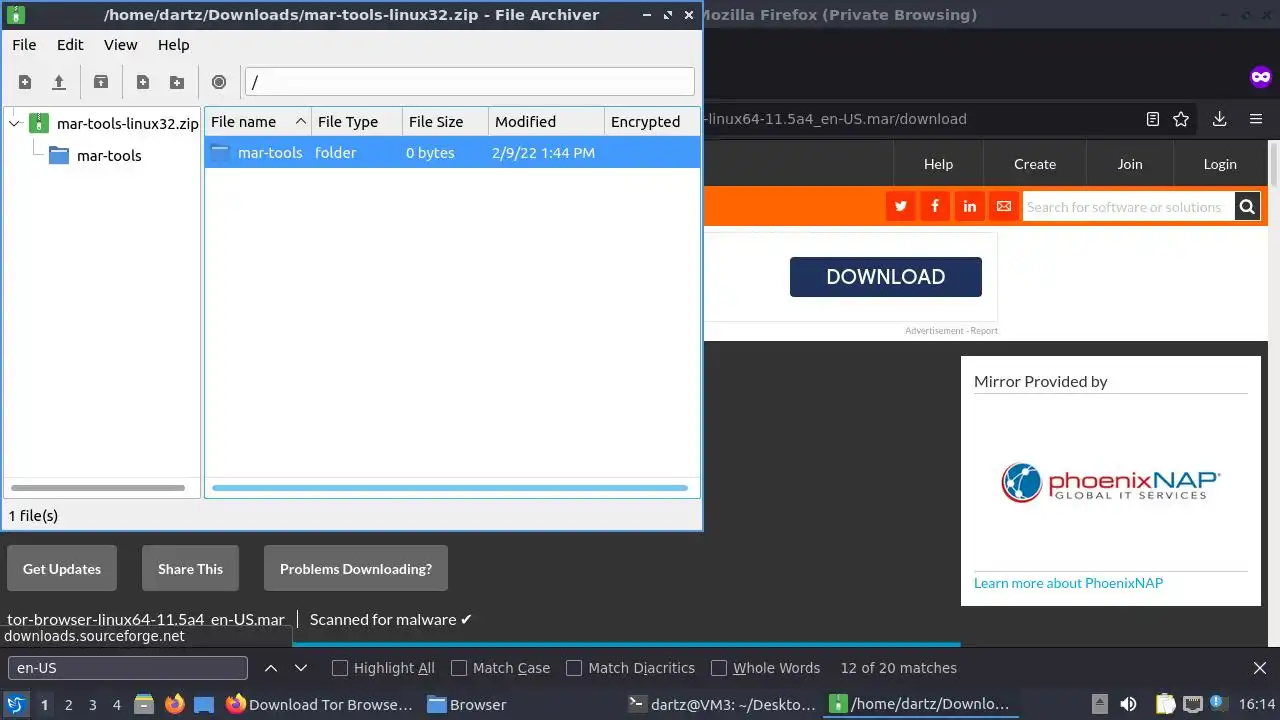Image resolution: width=1280 pixels, height=720 pixels.
Task: Click the clipboard tray icon
Action: coord(1165,704)
